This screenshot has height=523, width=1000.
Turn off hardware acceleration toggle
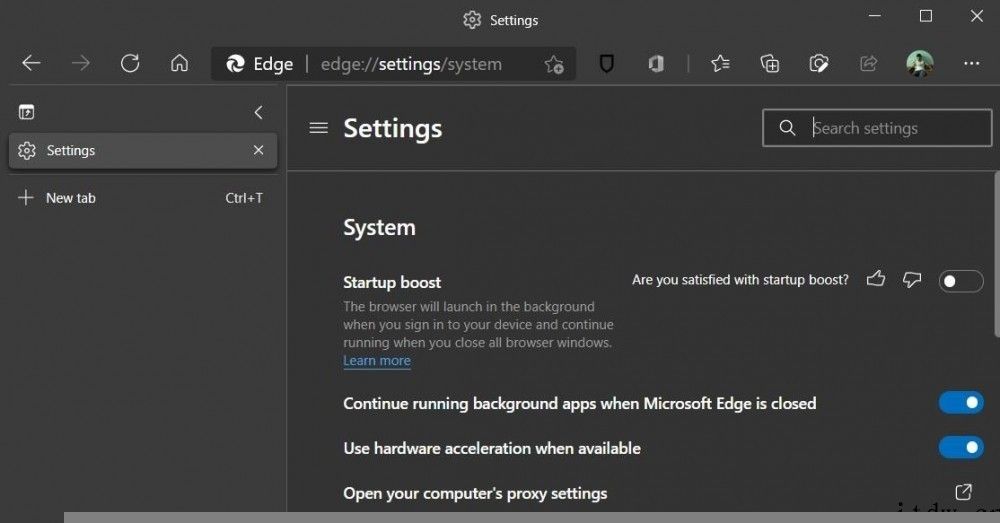tap(960, 447)
